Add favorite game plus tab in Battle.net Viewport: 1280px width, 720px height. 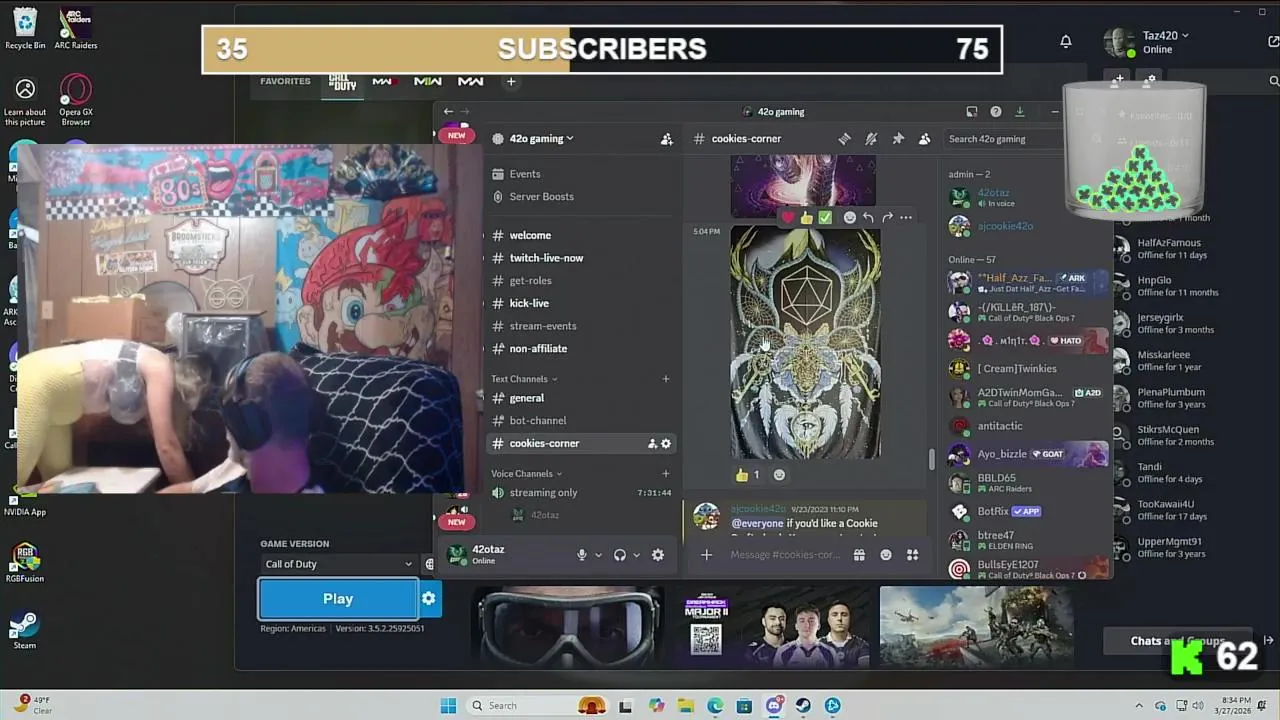tap(511, 82)
